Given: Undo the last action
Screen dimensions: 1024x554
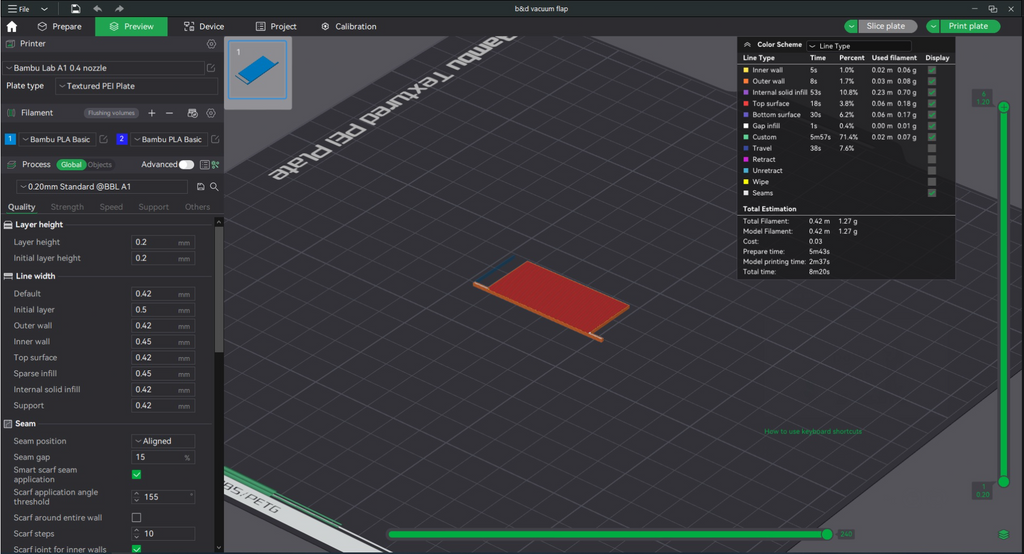Looking at the screenshot, I should 97,8.
